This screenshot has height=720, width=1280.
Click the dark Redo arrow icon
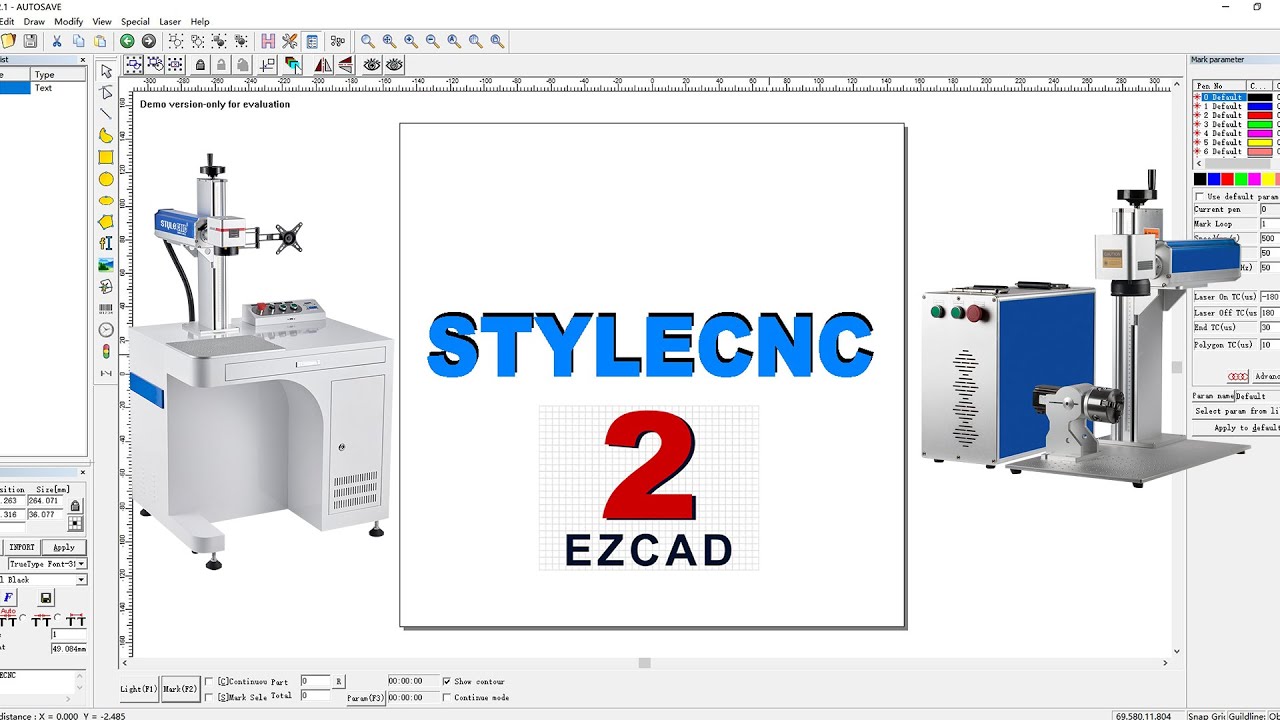coord(149,41)
